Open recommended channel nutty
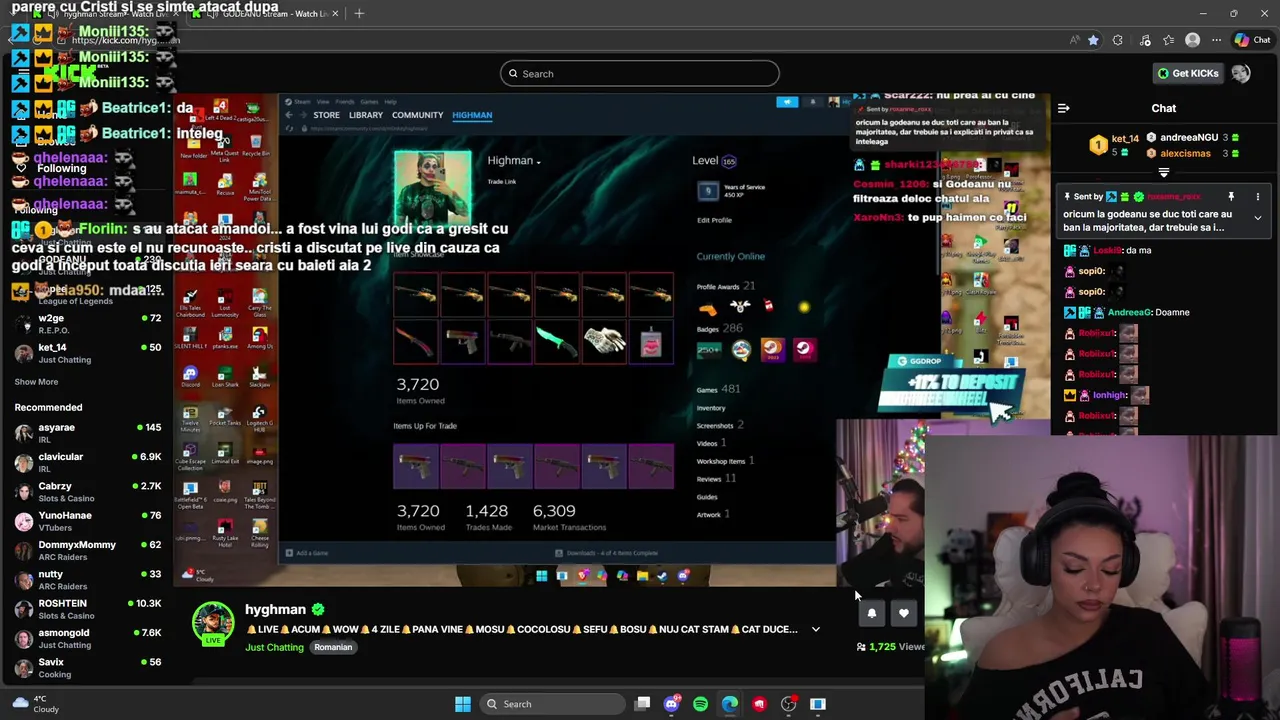 point(87,580)
